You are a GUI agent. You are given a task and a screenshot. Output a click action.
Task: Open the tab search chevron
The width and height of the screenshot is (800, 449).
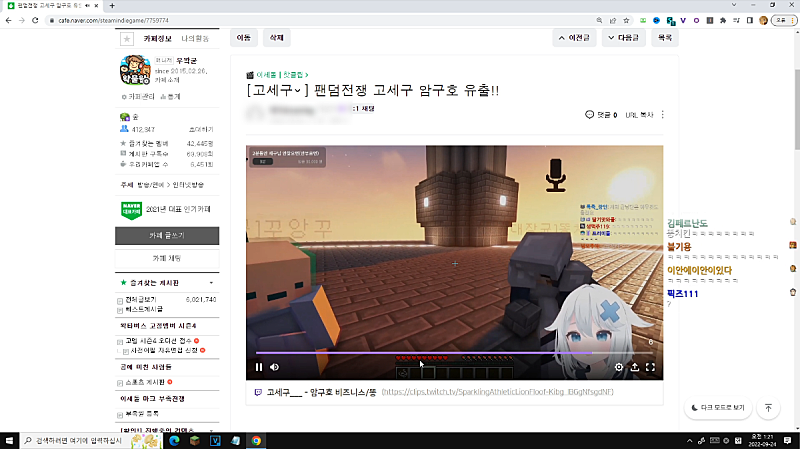[734, 5]
